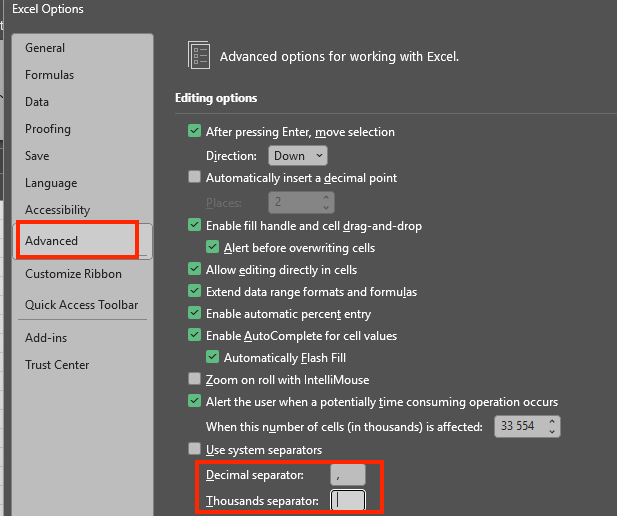The width and height of the screenshot is (617, 516).
Task: Click the Advanced options header icon
Action: tap(199, 56)
